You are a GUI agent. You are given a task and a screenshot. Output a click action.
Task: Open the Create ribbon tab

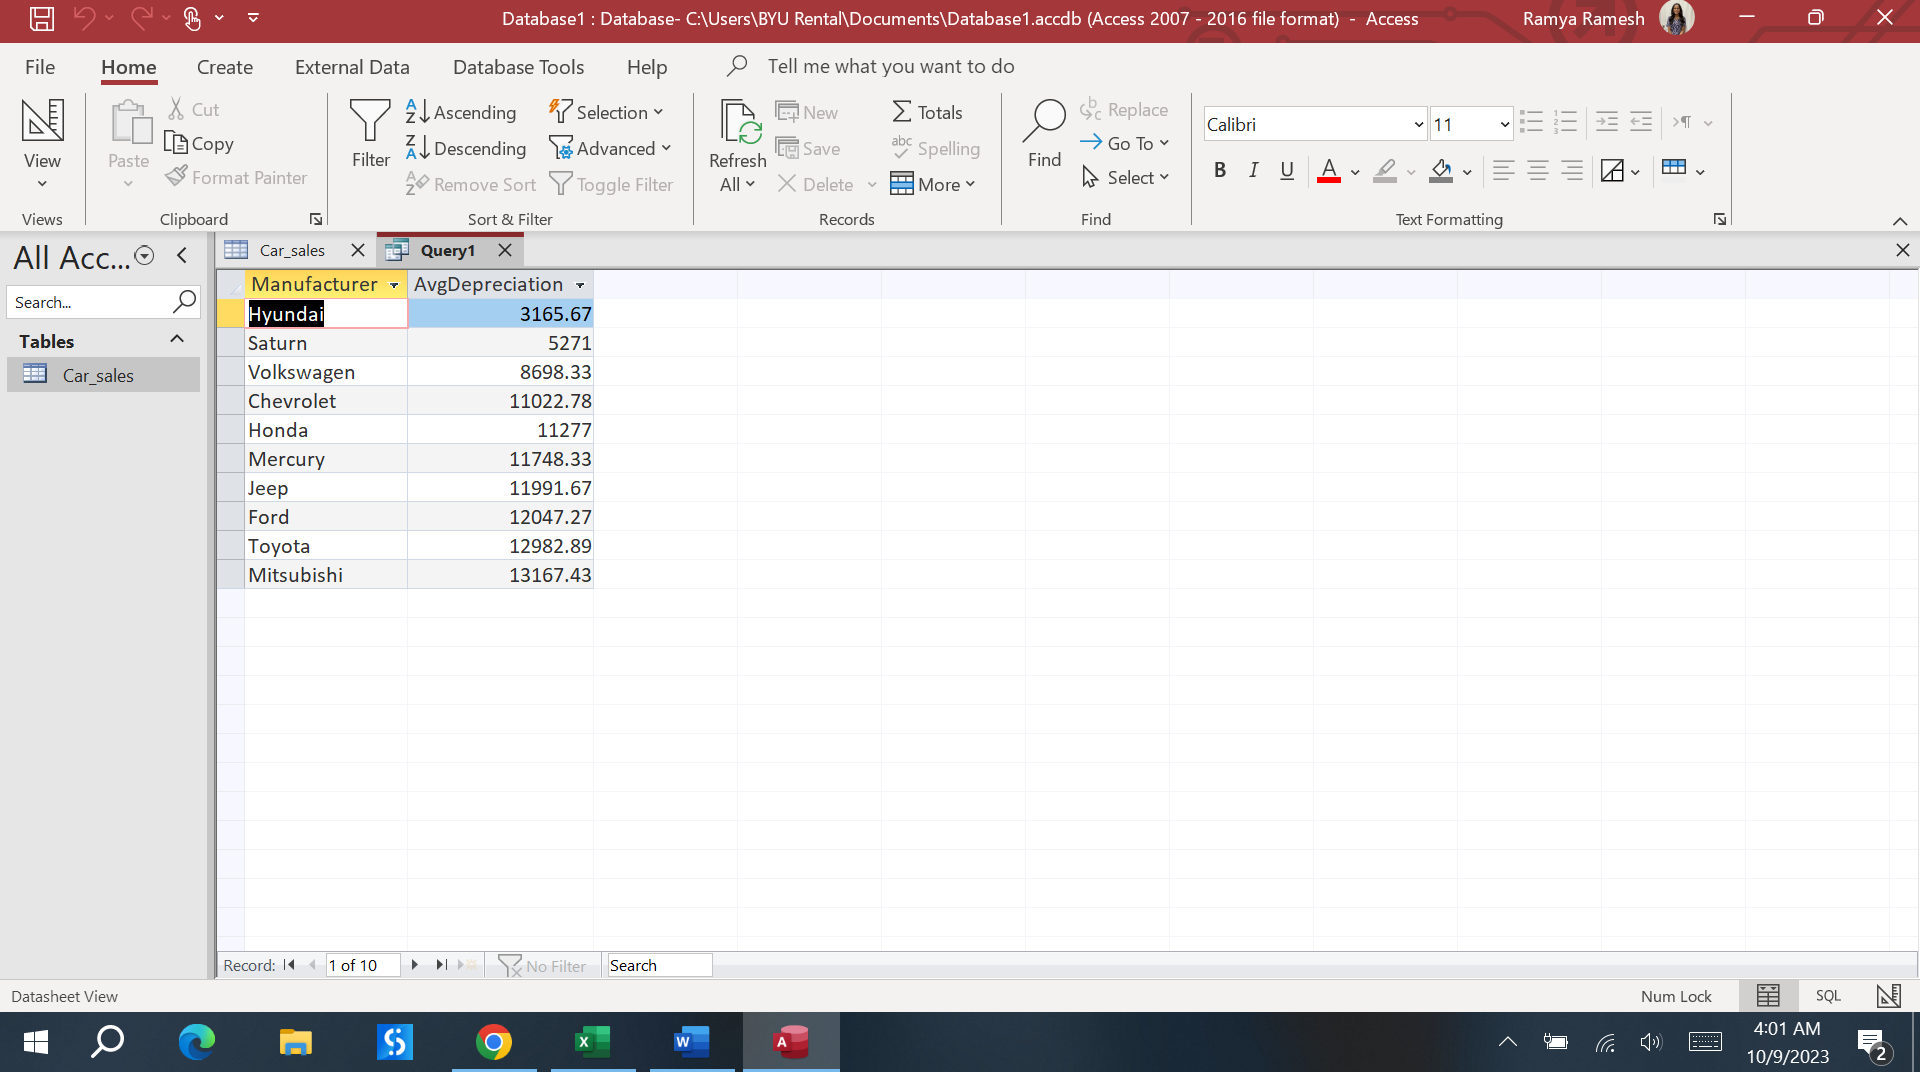click(x=224, y=67)
